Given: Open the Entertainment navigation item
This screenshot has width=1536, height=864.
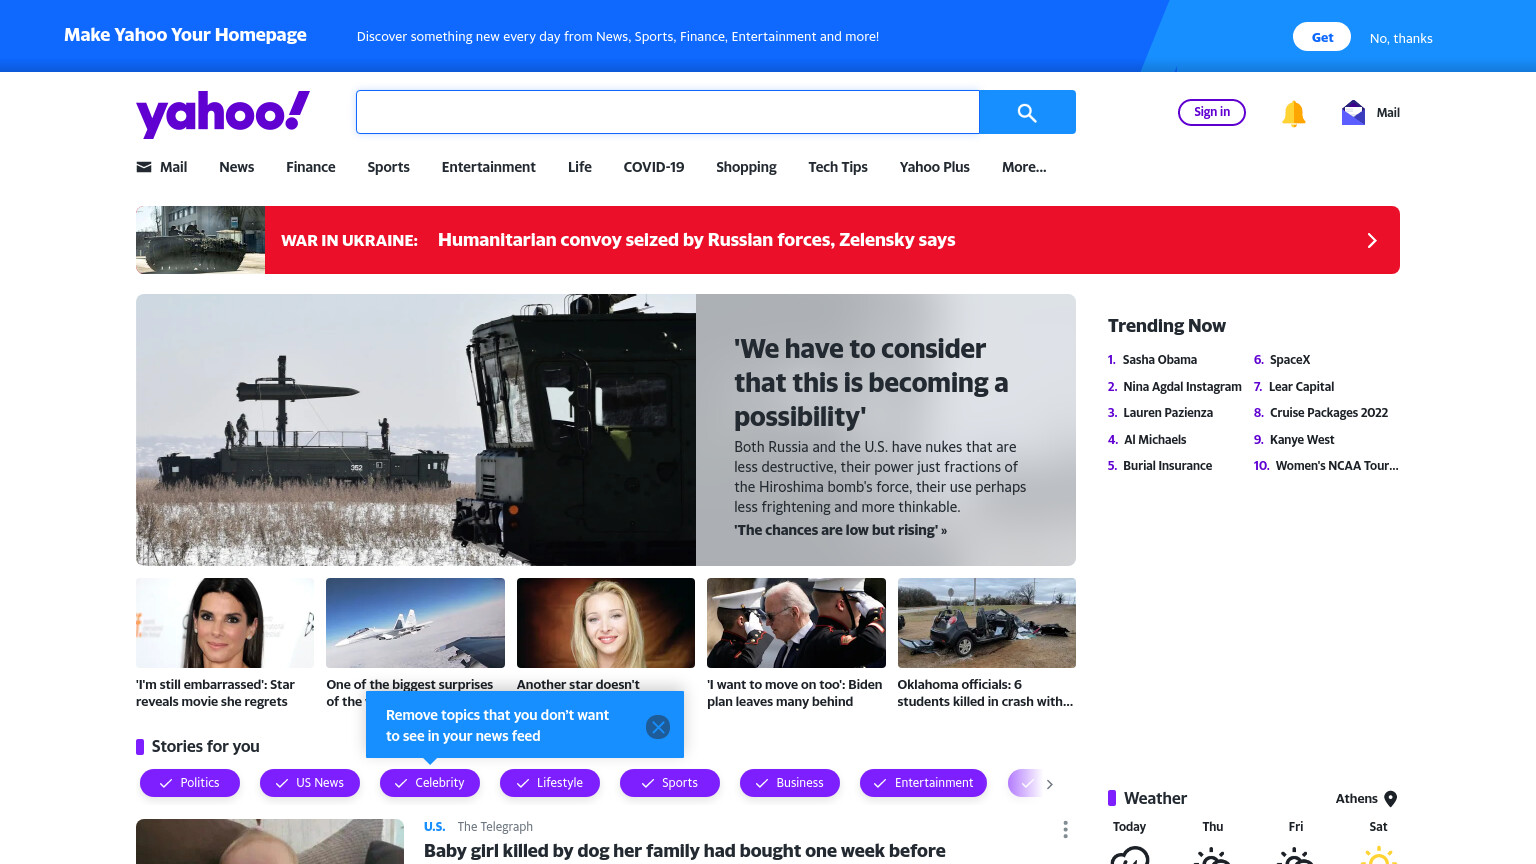Looking at the screenshot, I should [489, 167].
